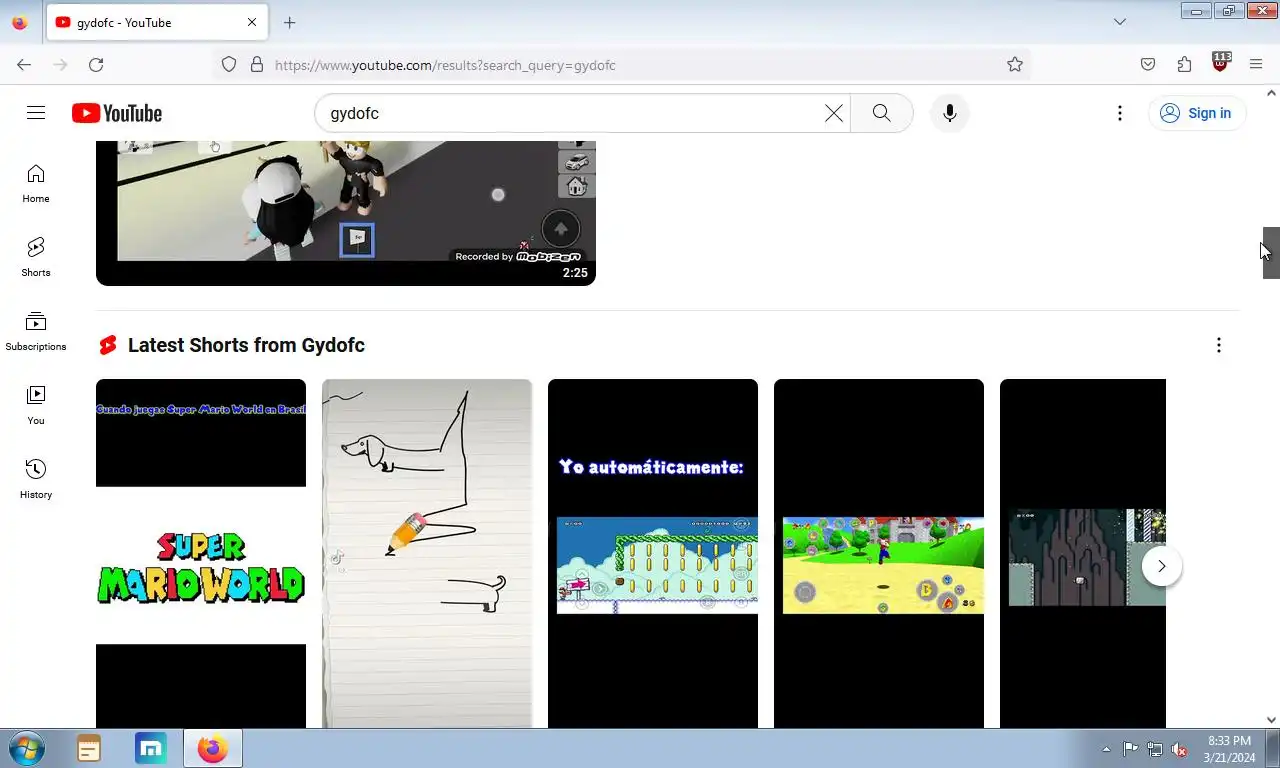Viewport: 1280px width, 768px height.
Task: Open options menu for Latest Shorts section
Action: pos(1218,345)
